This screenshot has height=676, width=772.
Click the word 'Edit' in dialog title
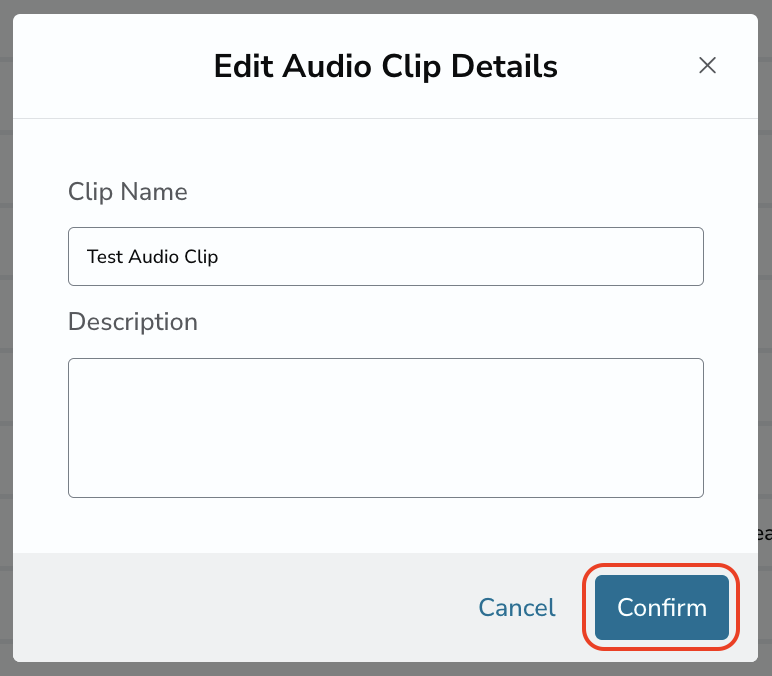(x=243, y=66)
